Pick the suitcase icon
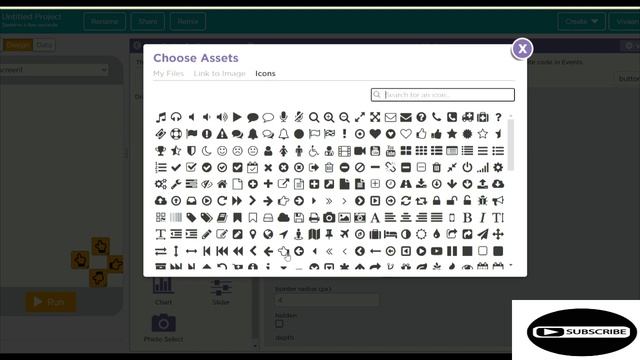 [x=375, y=234]
